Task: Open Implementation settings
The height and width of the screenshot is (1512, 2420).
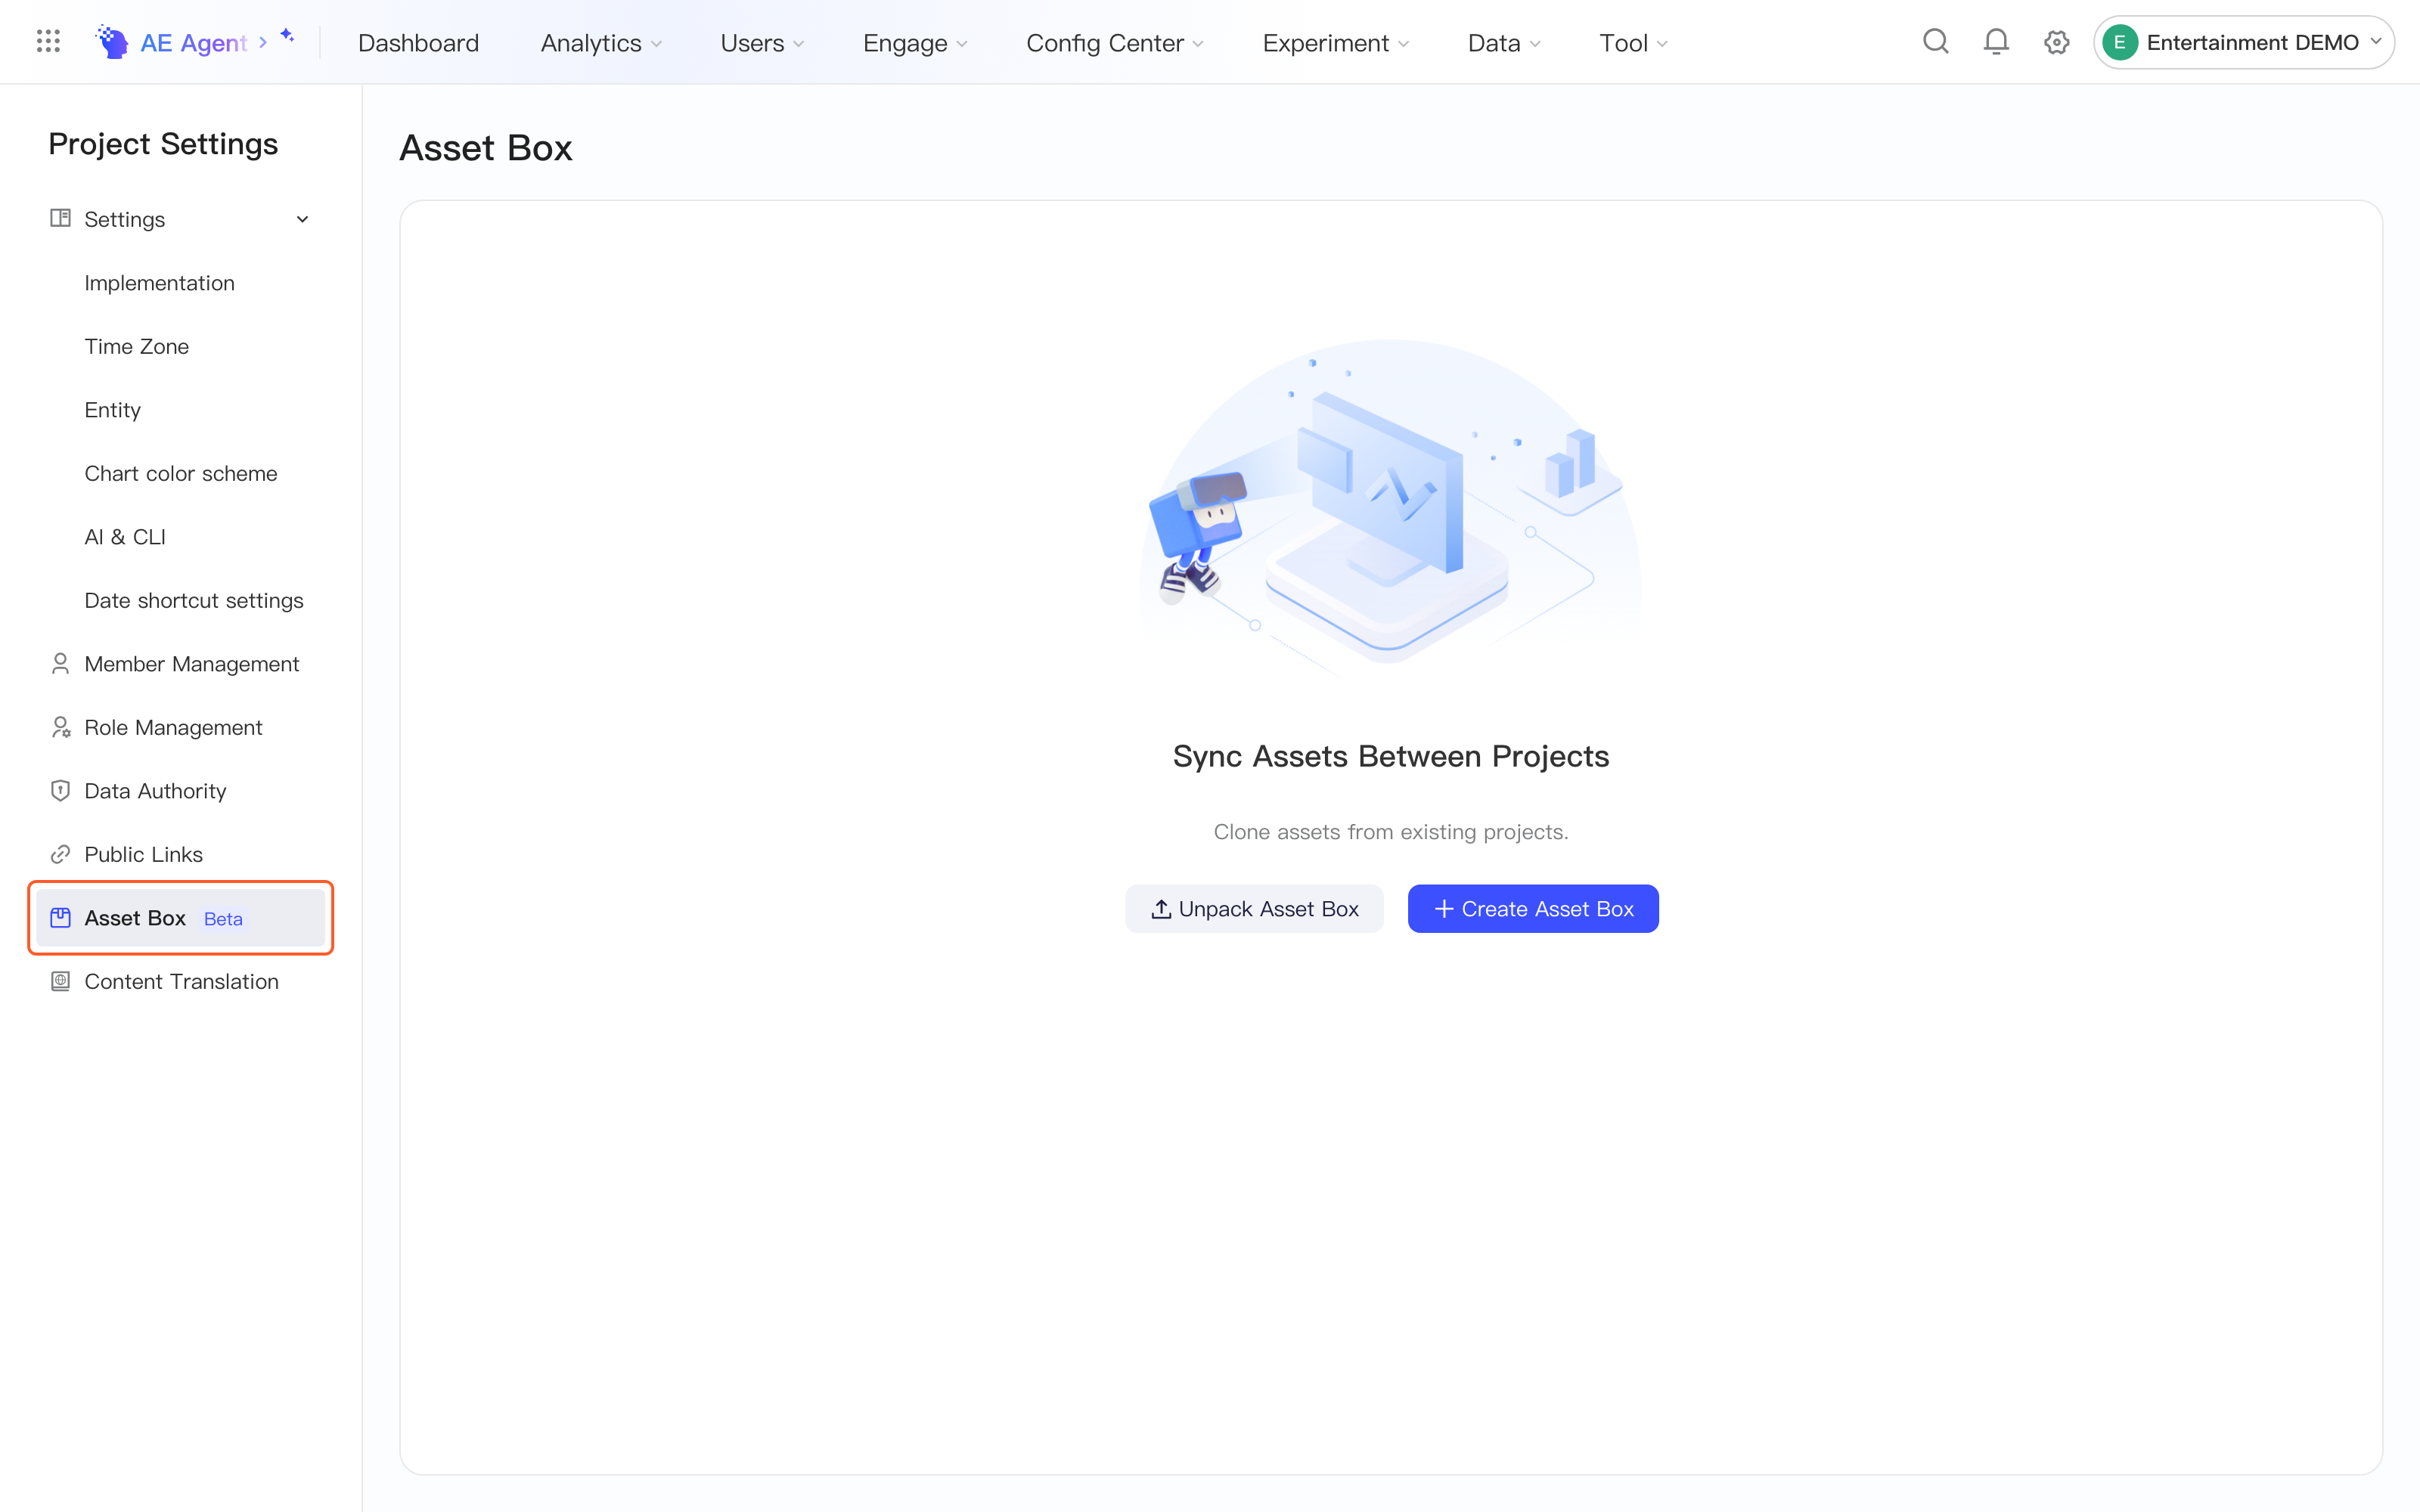Action: [x=159, y=283]
